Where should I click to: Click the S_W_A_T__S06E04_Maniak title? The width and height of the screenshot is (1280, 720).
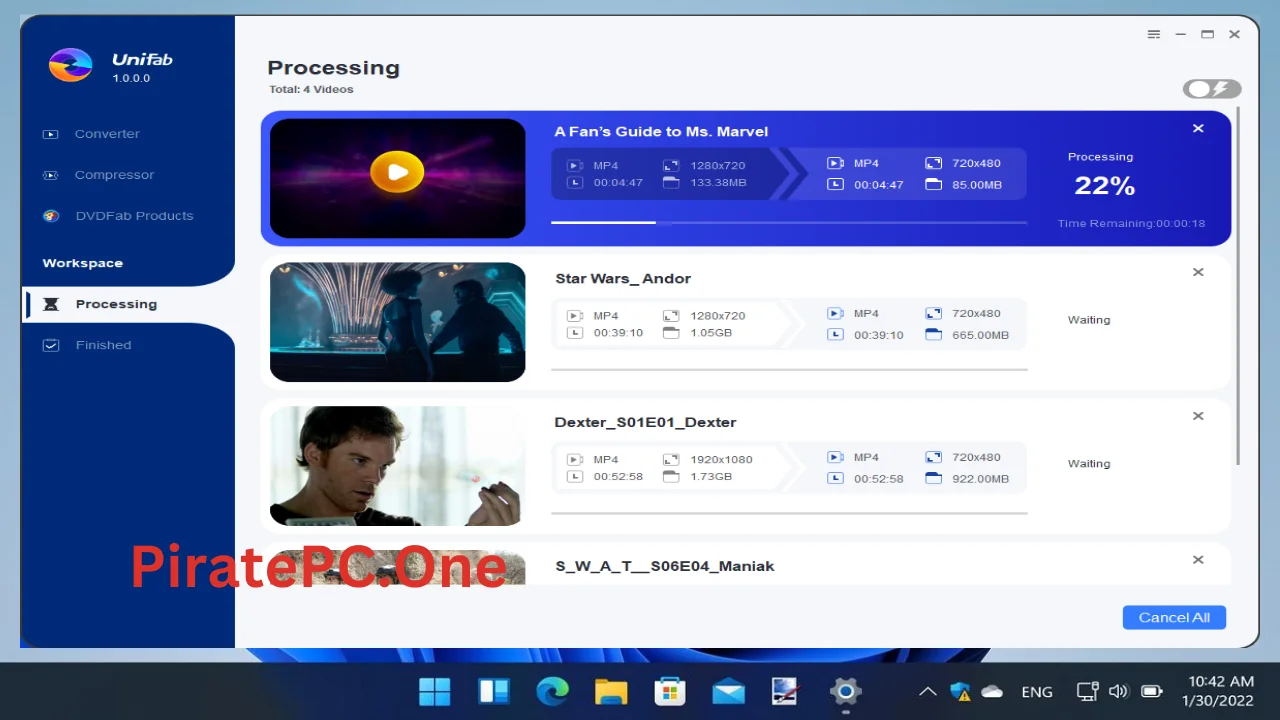(665, 566)
